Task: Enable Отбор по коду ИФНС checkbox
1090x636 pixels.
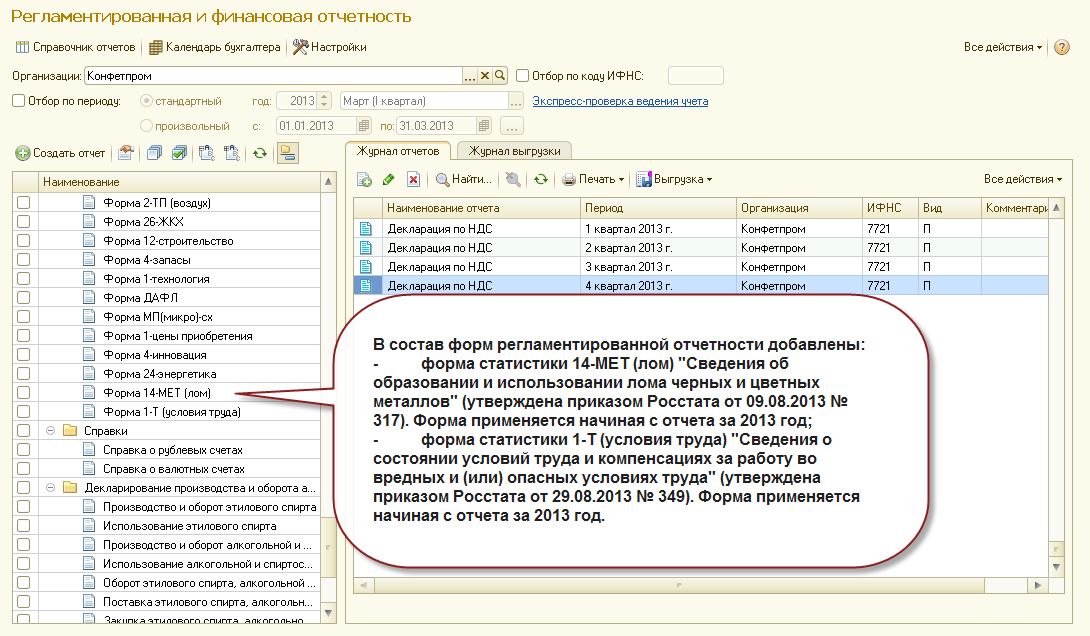Action: (522, 75)
